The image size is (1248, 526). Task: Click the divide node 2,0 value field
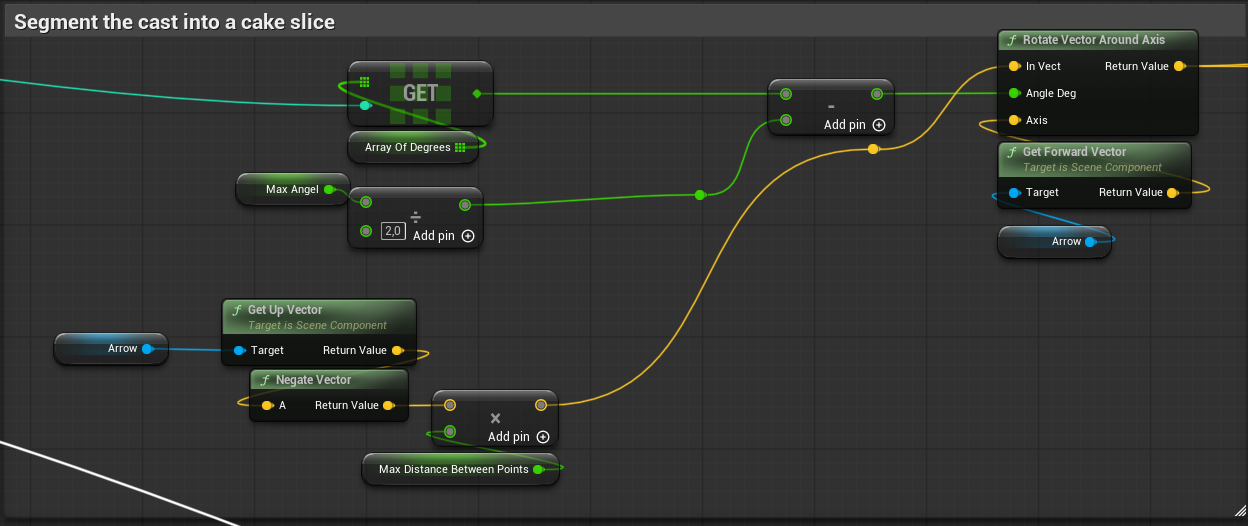pyautogui.click(x=393, y=231)
